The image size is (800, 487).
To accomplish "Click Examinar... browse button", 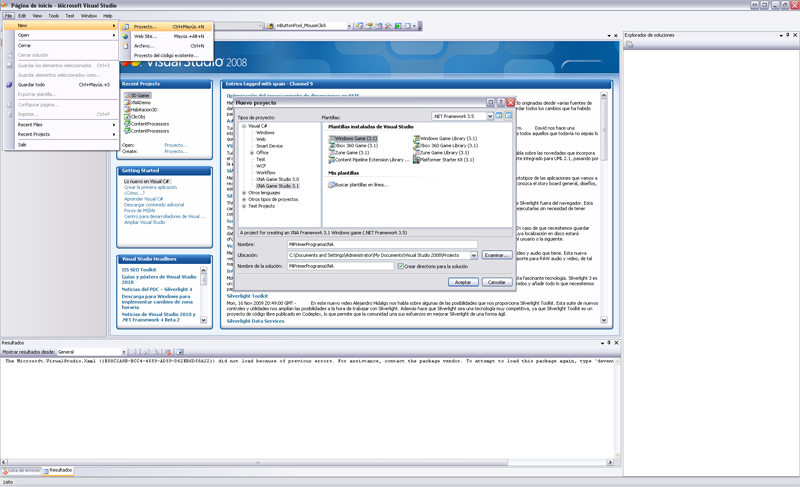I will 496,255.
